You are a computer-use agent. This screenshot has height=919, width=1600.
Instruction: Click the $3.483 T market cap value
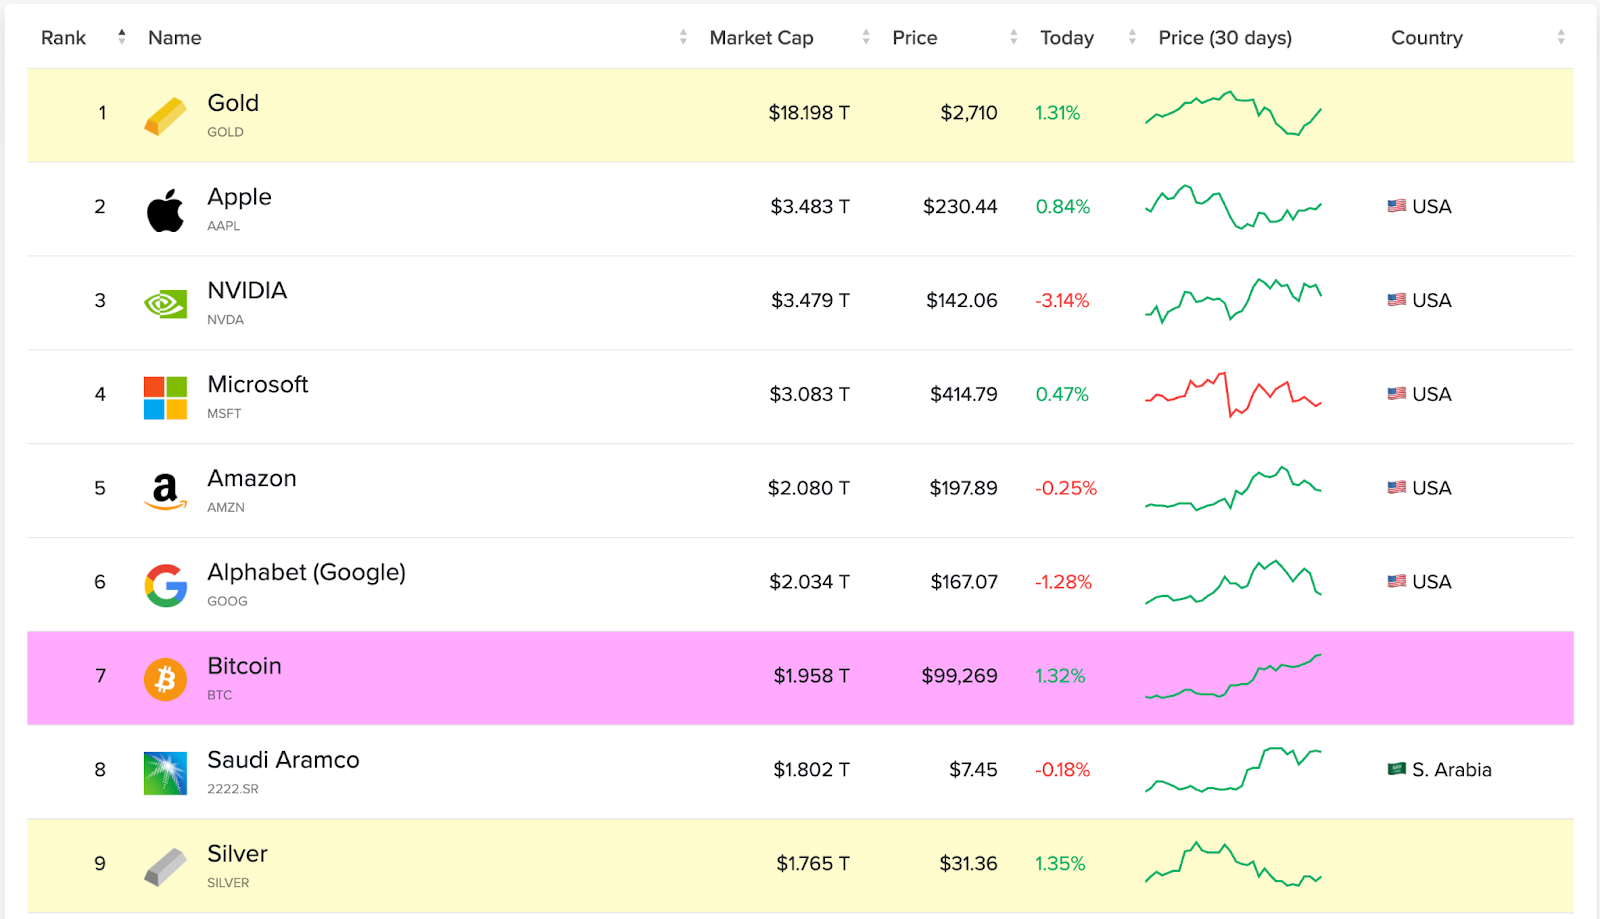[810, 207]
